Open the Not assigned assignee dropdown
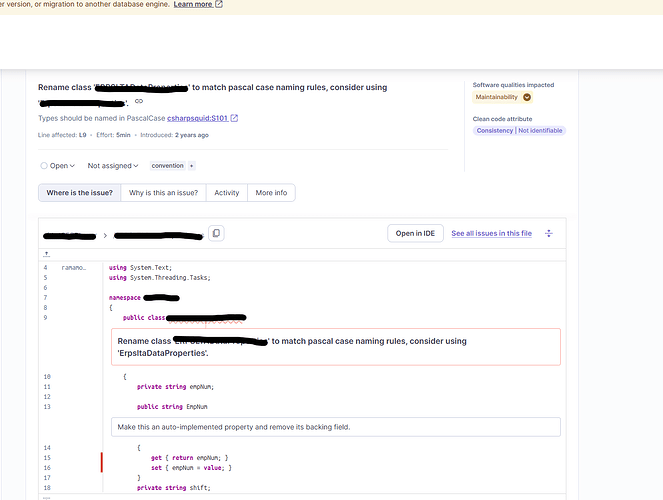The height and width of the screenshot is (500, 663). coord(113,166)
